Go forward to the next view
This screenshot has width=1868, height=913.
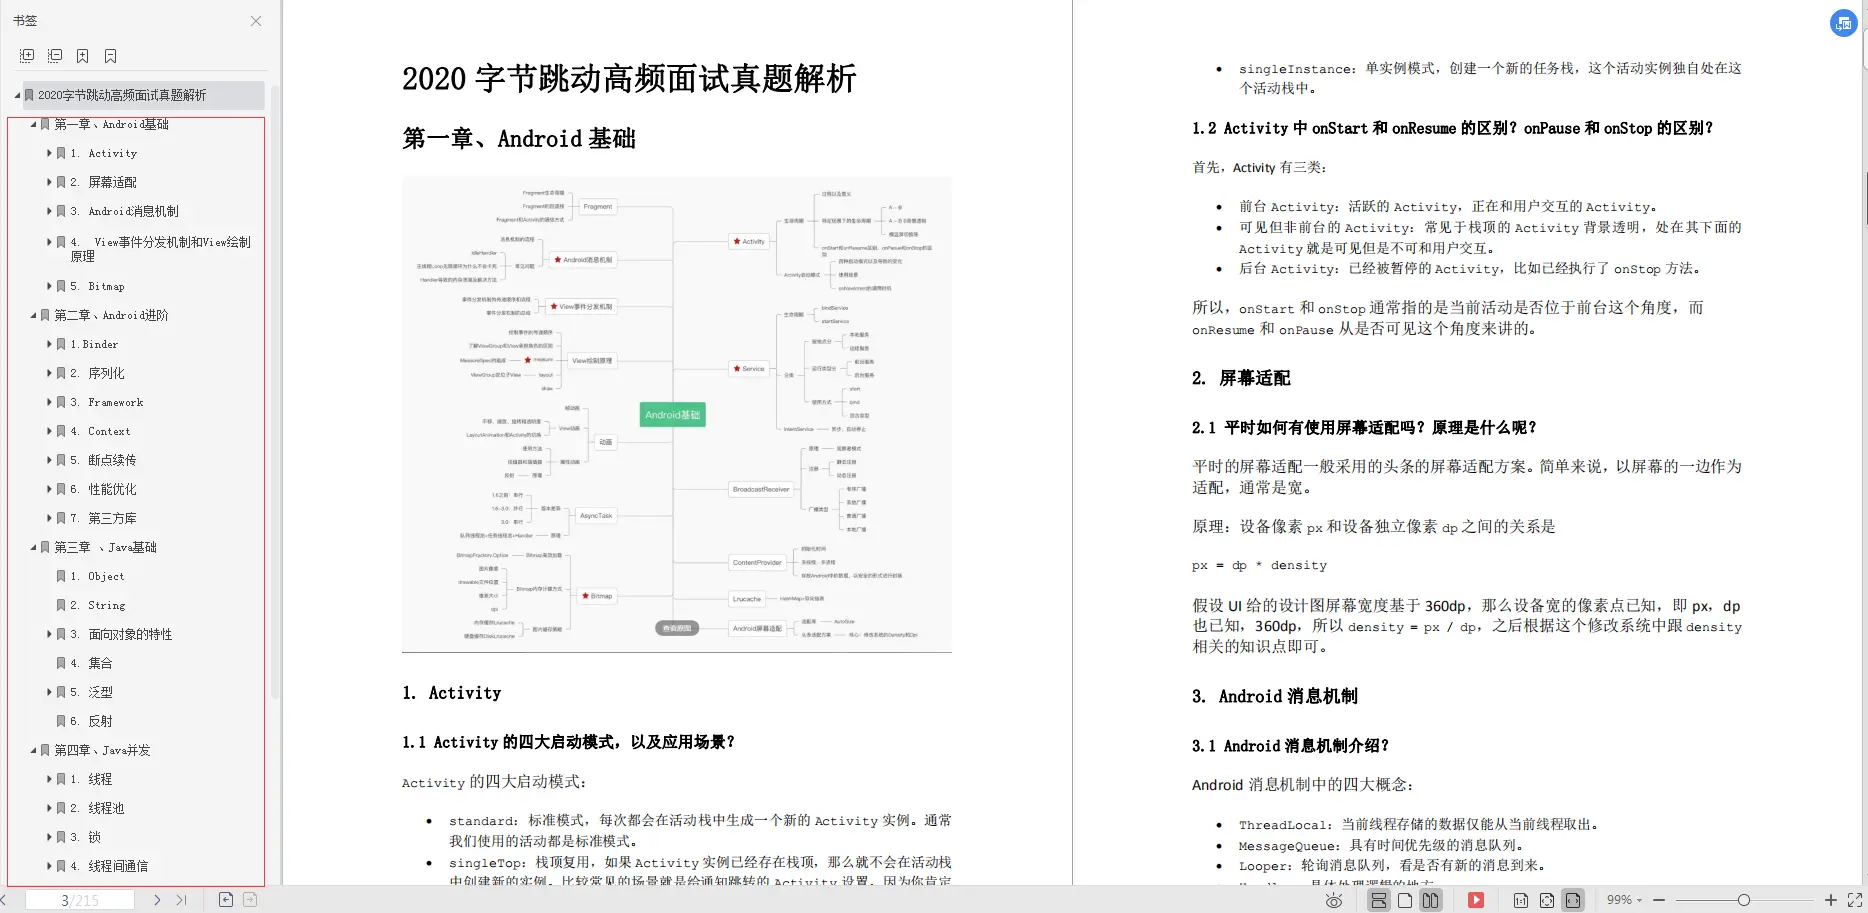(x=250, y=900)
